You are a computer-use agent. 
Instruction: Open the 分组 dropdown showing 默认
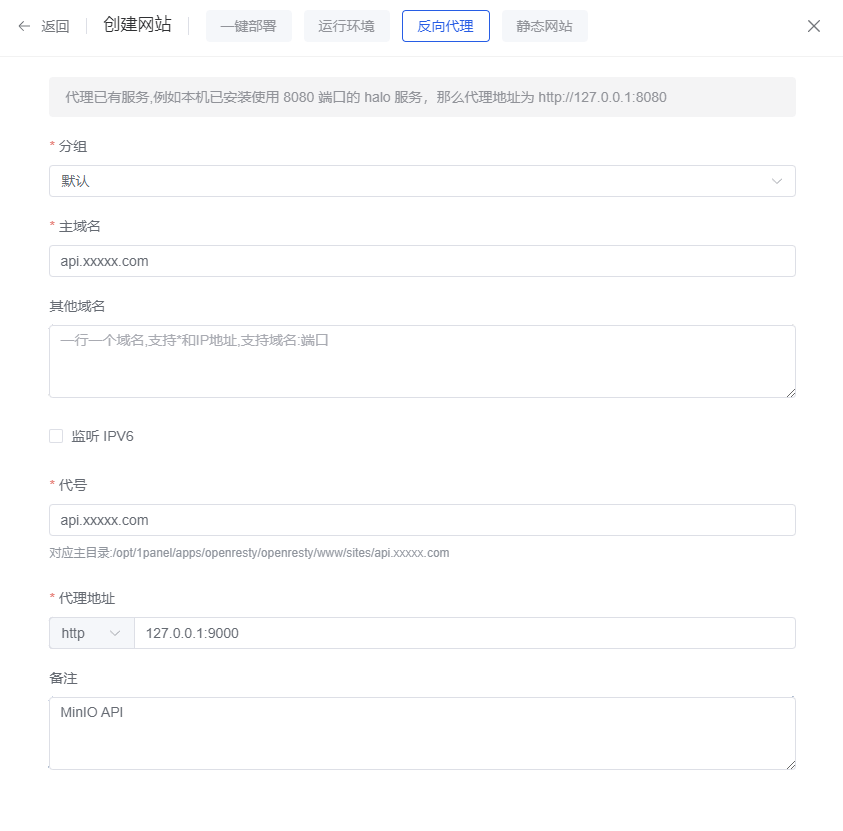[422, 181]
